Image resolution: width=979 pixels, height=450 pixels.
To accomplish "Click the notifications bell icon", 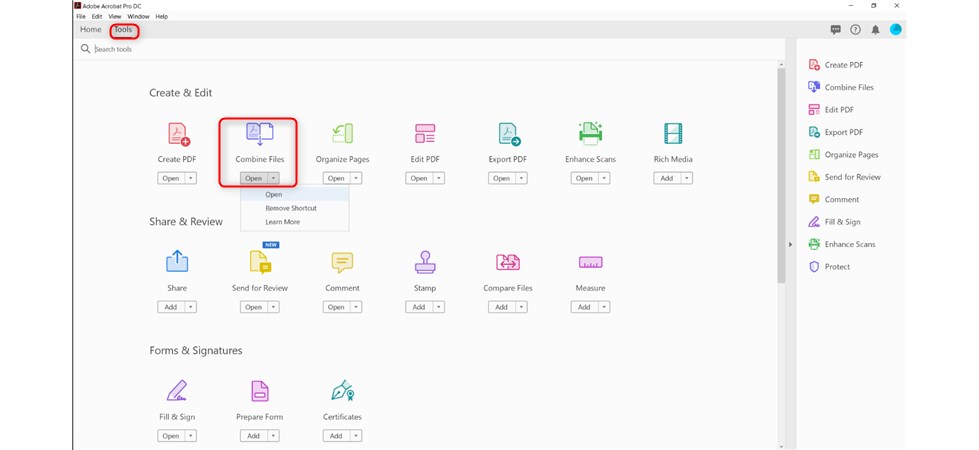I will click(875, 30).
